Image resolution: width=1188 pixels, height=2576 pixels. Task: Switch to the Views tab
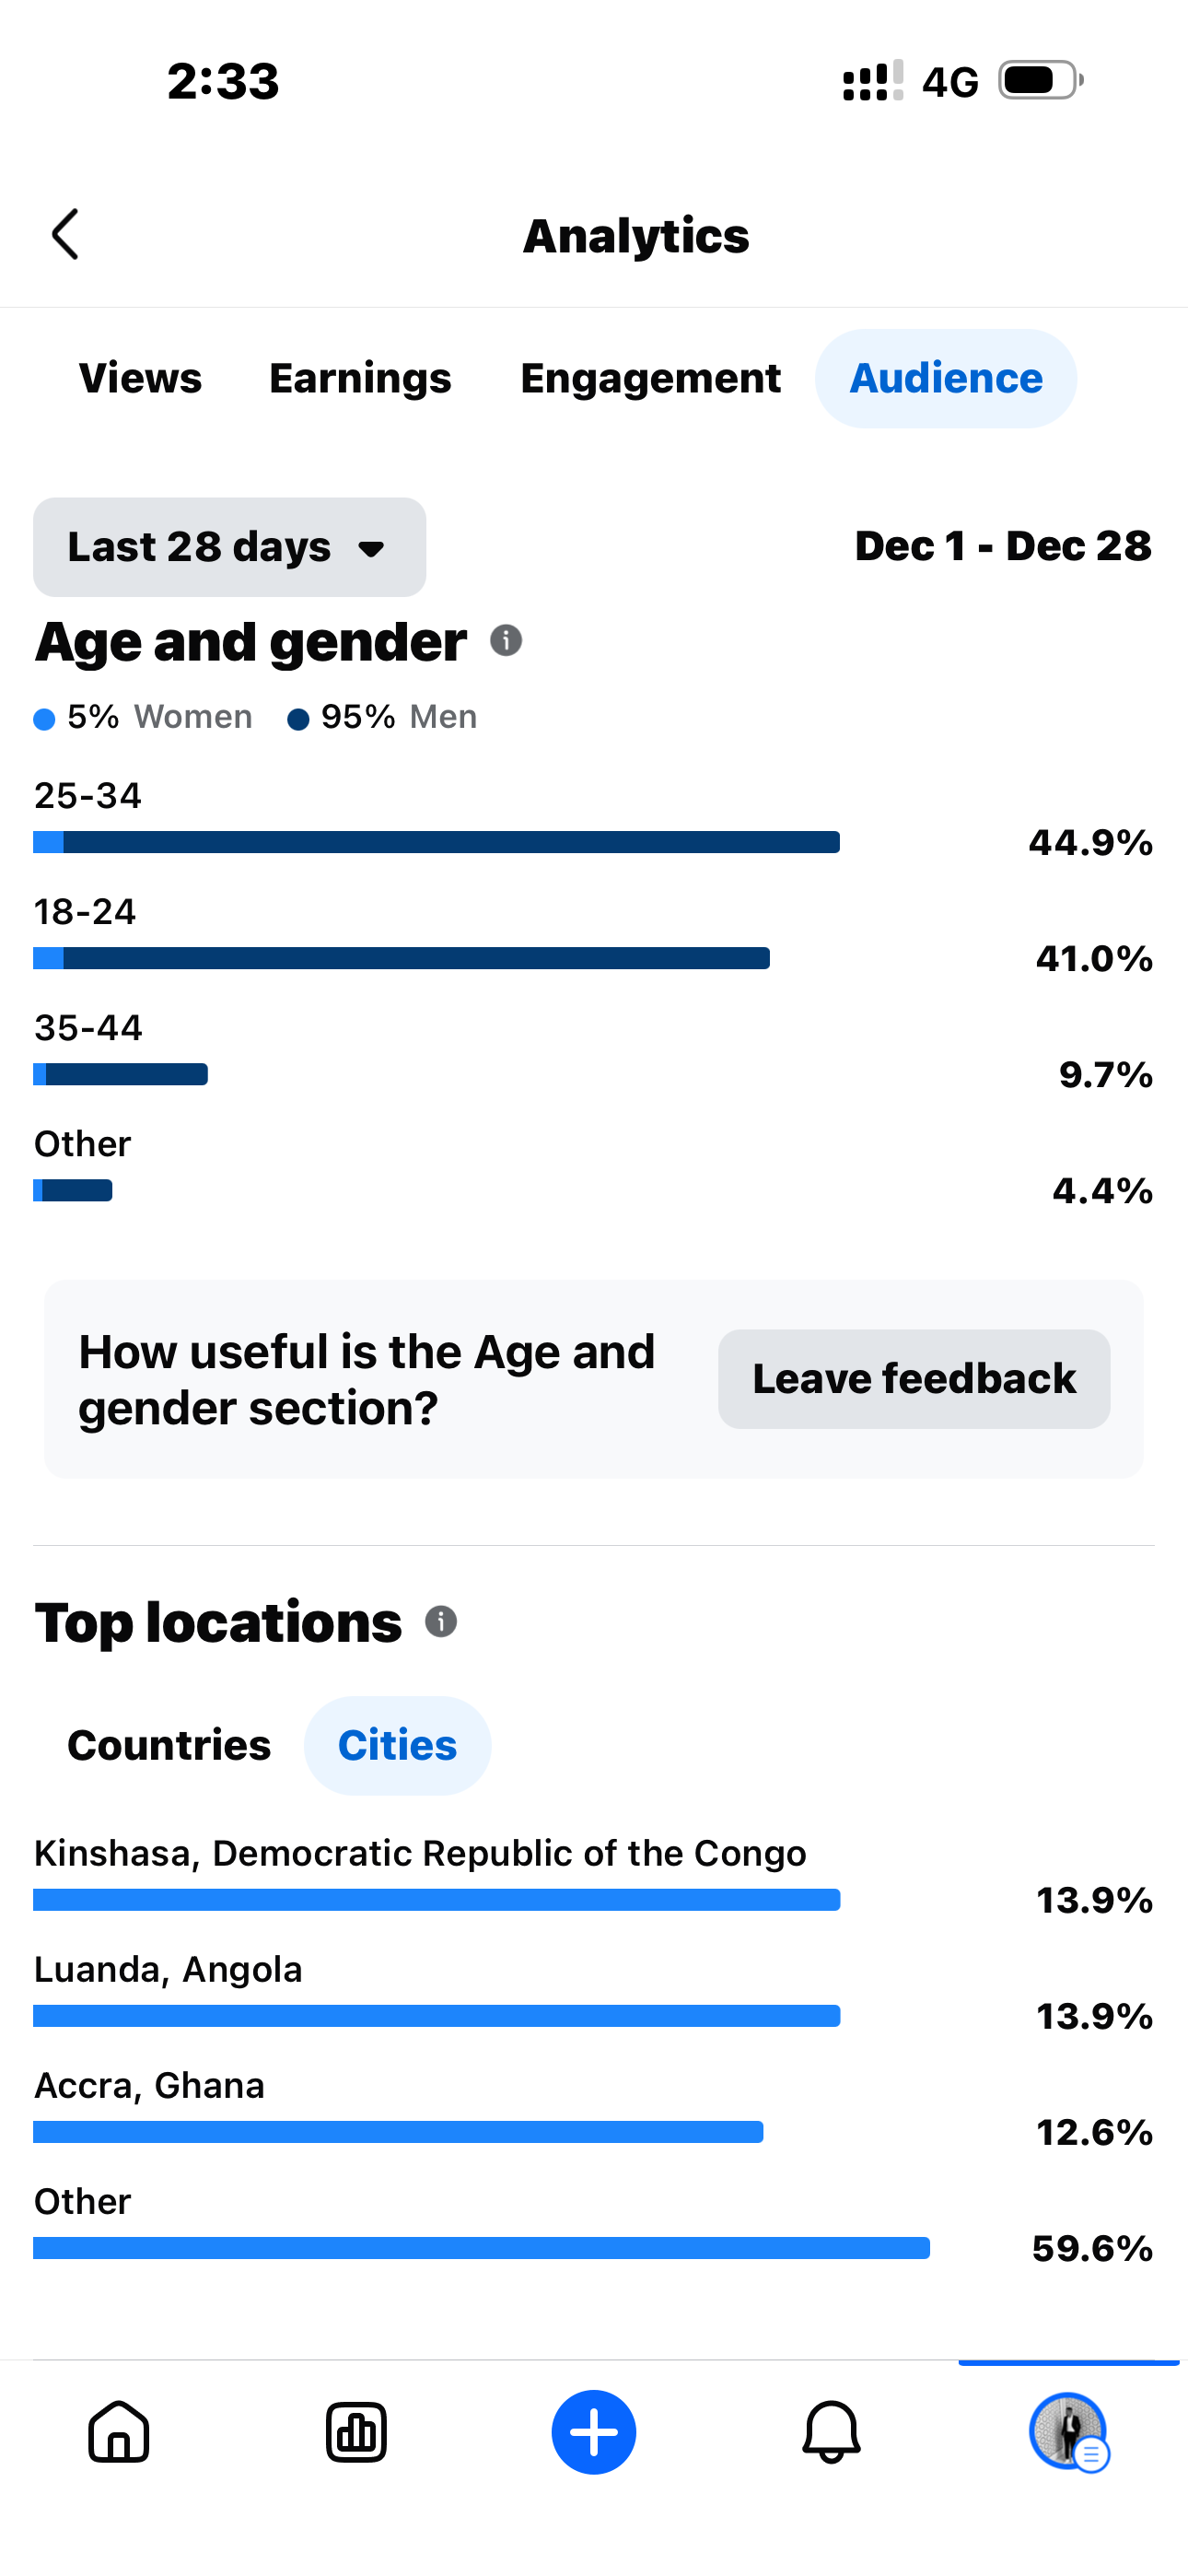coord(140,378)
